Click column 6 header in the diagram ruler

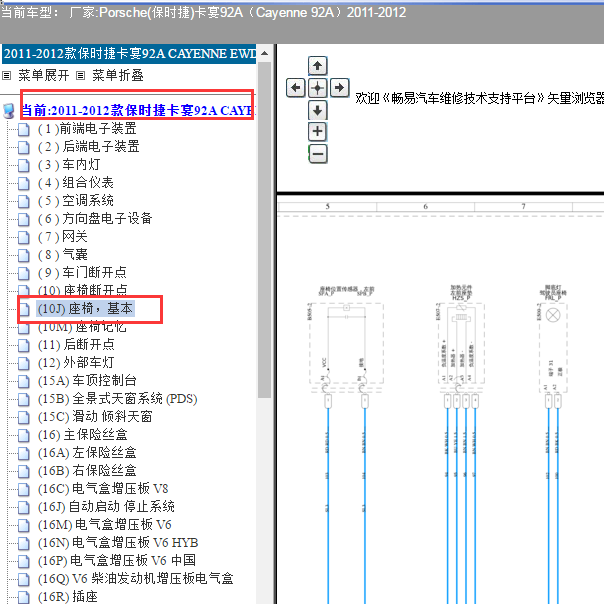click(426, 206)
